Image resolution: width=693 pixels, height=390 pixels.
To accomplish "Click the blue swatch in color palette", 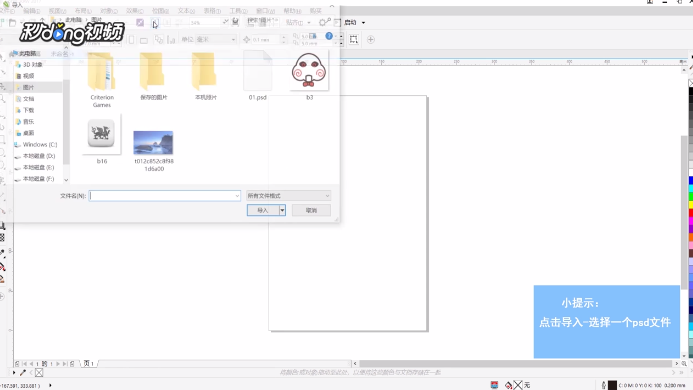I will click(691, 181).
